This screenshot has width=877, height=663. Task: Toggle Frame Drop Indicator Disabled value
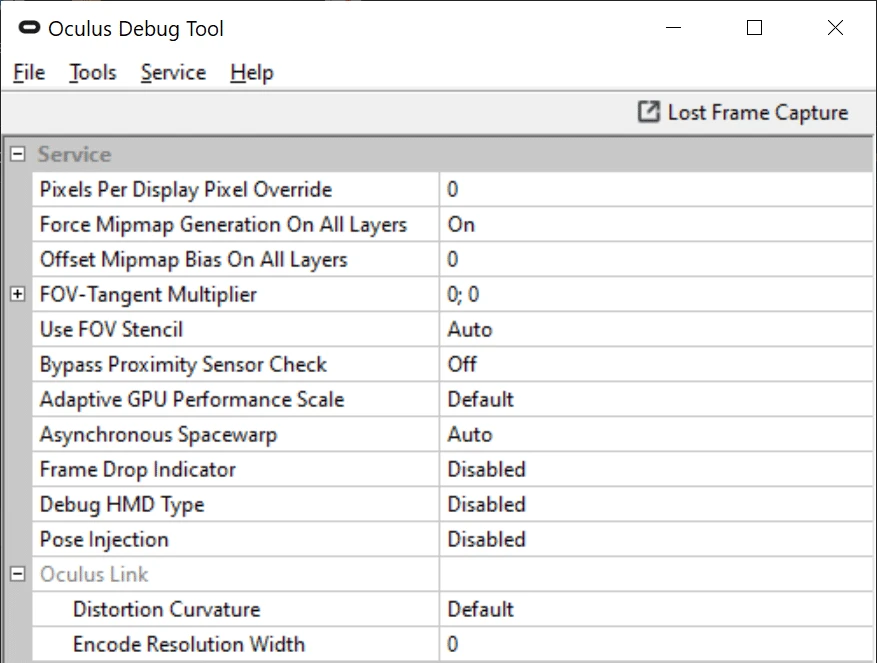pyautogui.click(x=655, y=469)
